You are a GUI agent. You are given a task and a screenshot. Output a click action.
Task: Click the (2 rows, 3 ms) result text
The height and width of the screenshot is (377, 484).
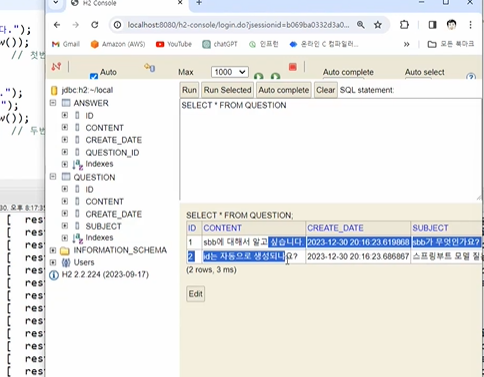pos(211,270)
